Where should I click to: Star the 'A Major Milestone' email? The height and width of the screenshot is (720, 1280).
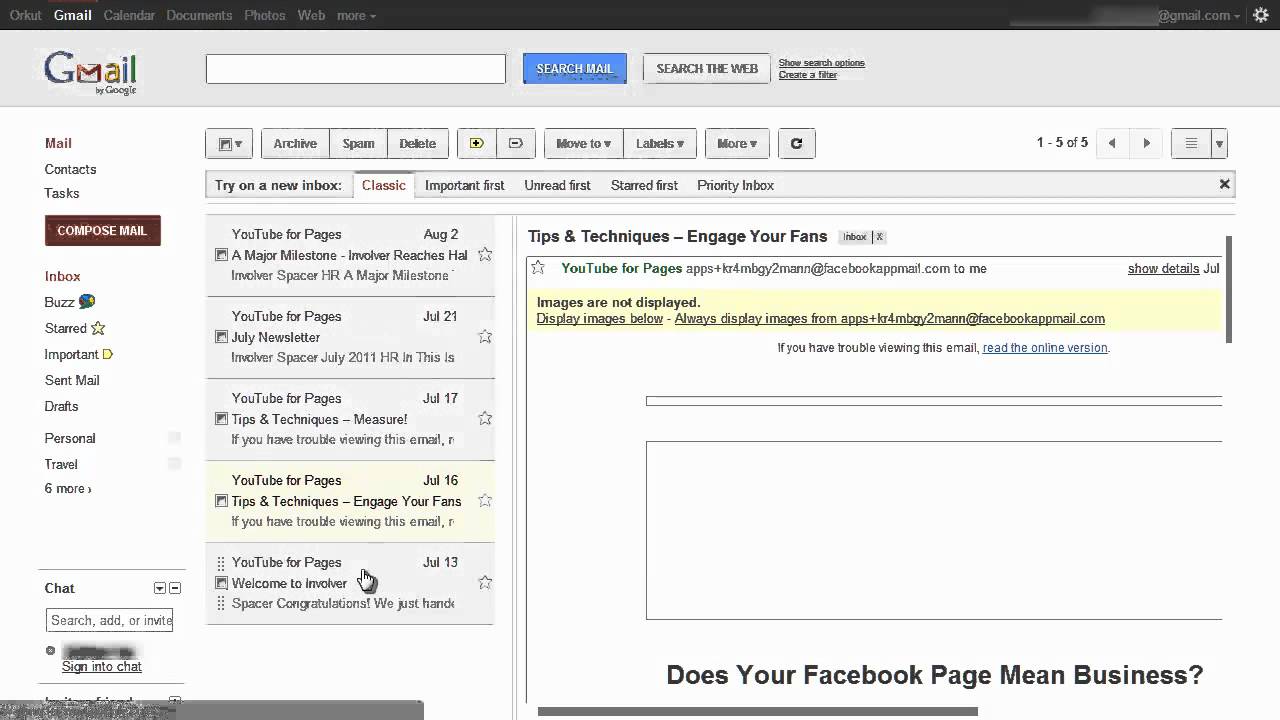[485, 254]
